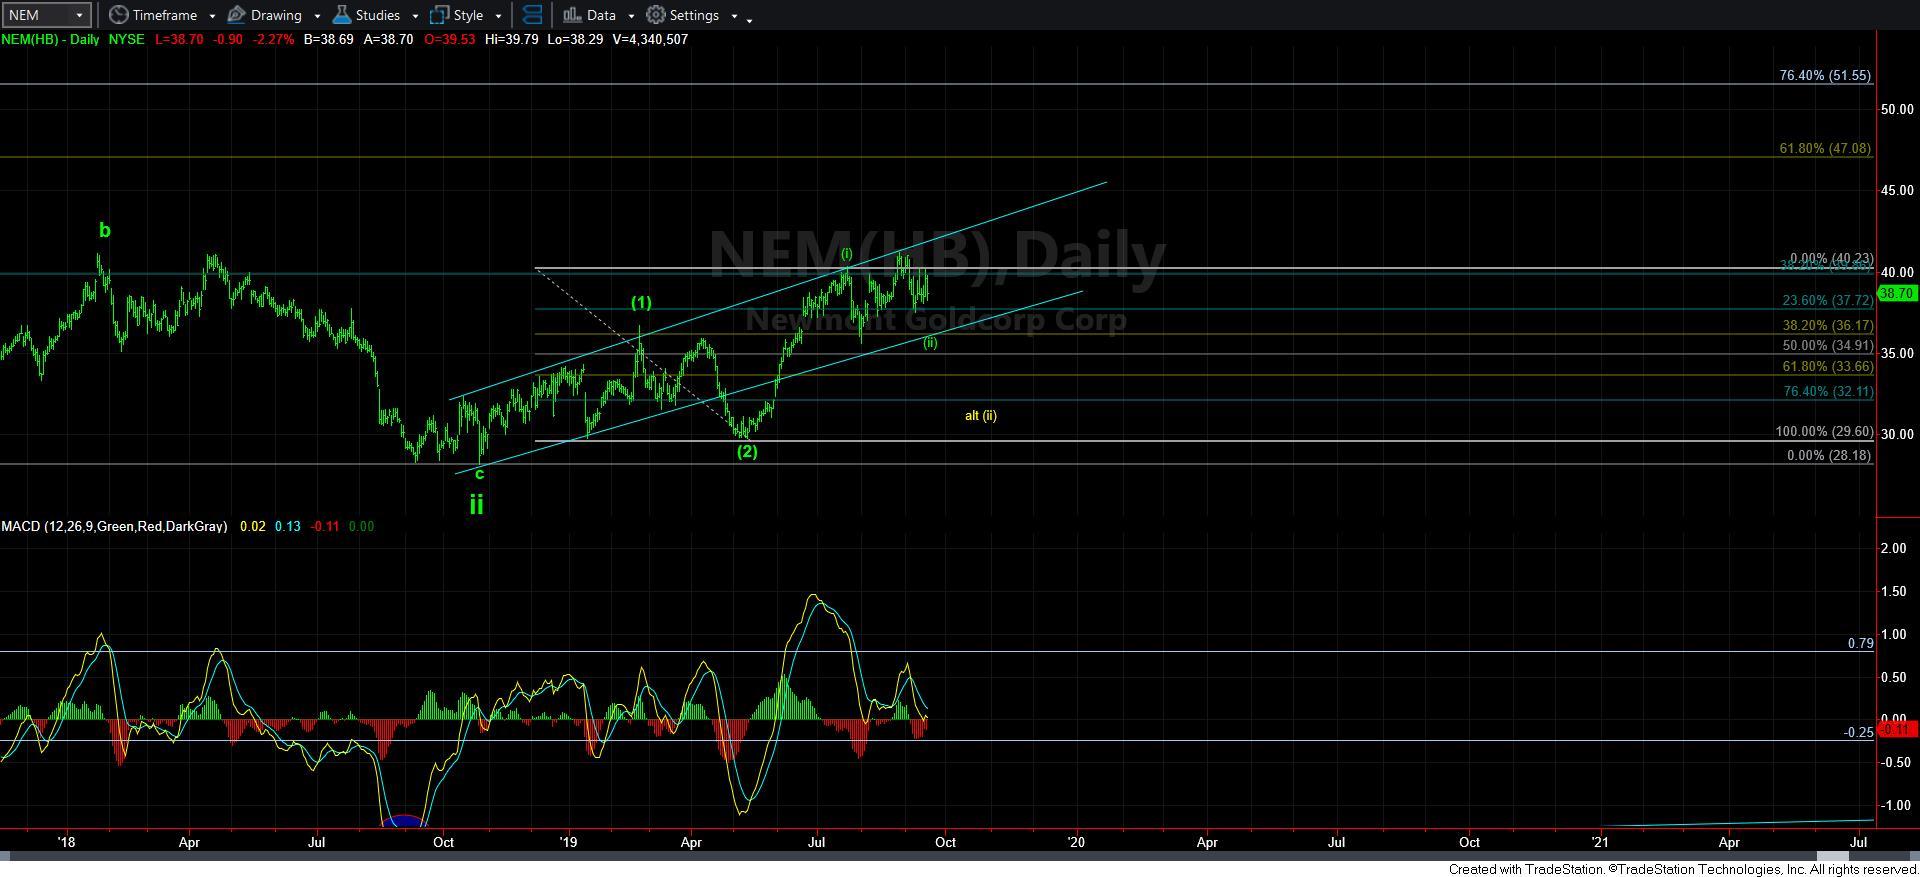
Task: Click the 0.00% (40.23) Fibonacci label
Action: [x=1830, y=258]
